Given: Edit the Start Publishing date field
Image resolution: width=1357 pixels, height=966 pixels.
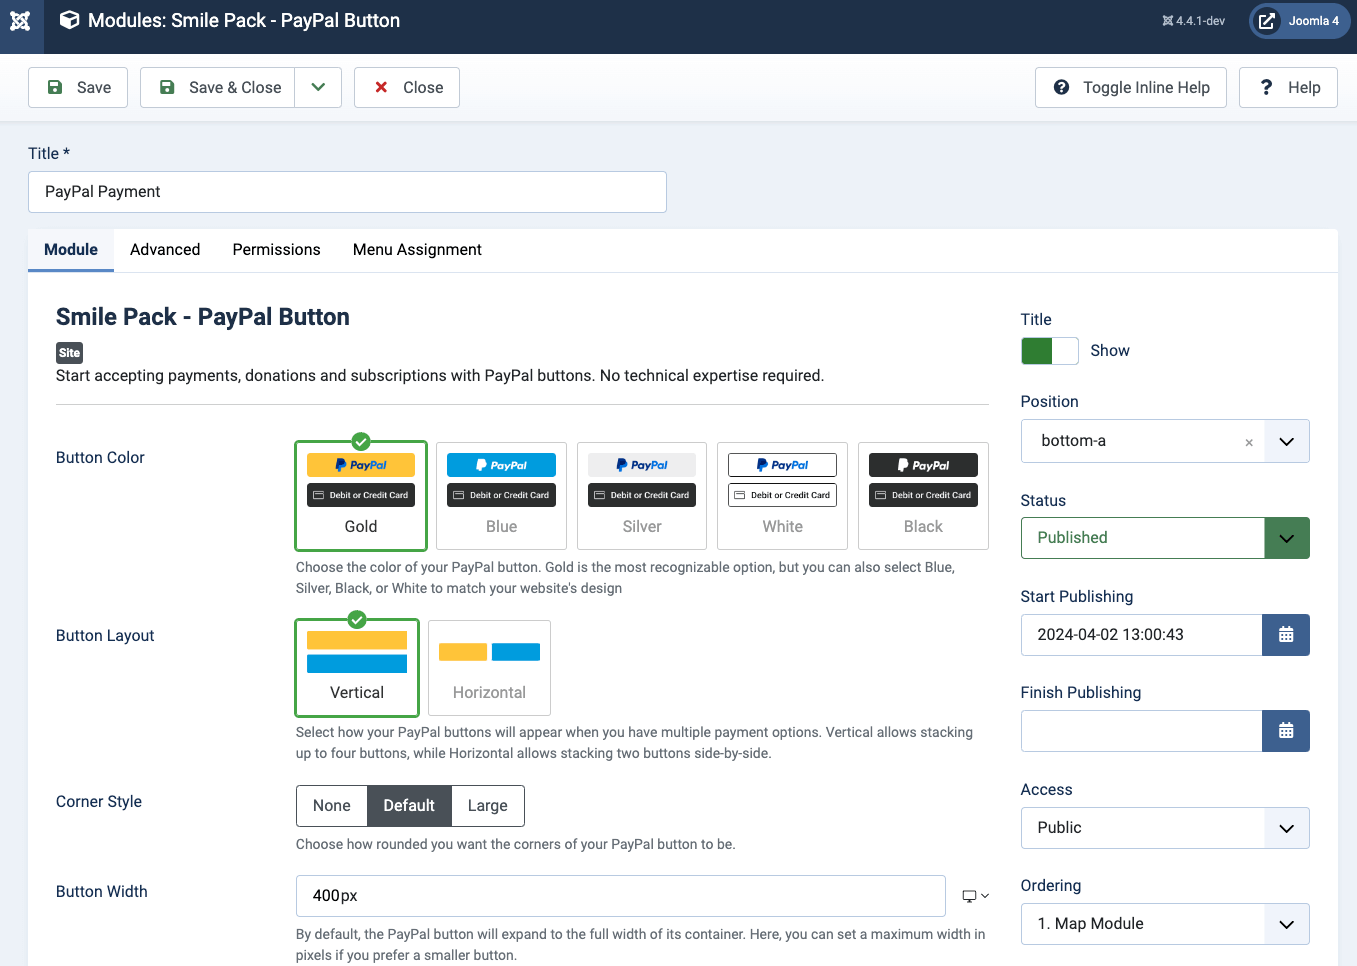Looking at the screenshot, I should (1141, 635).
